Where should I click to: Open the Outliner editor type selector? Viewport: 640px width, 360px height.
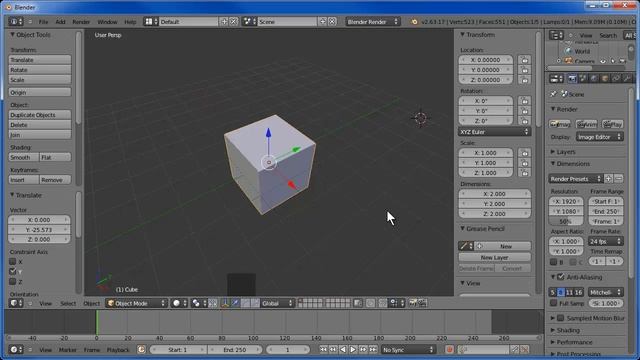tap(556, 36)
